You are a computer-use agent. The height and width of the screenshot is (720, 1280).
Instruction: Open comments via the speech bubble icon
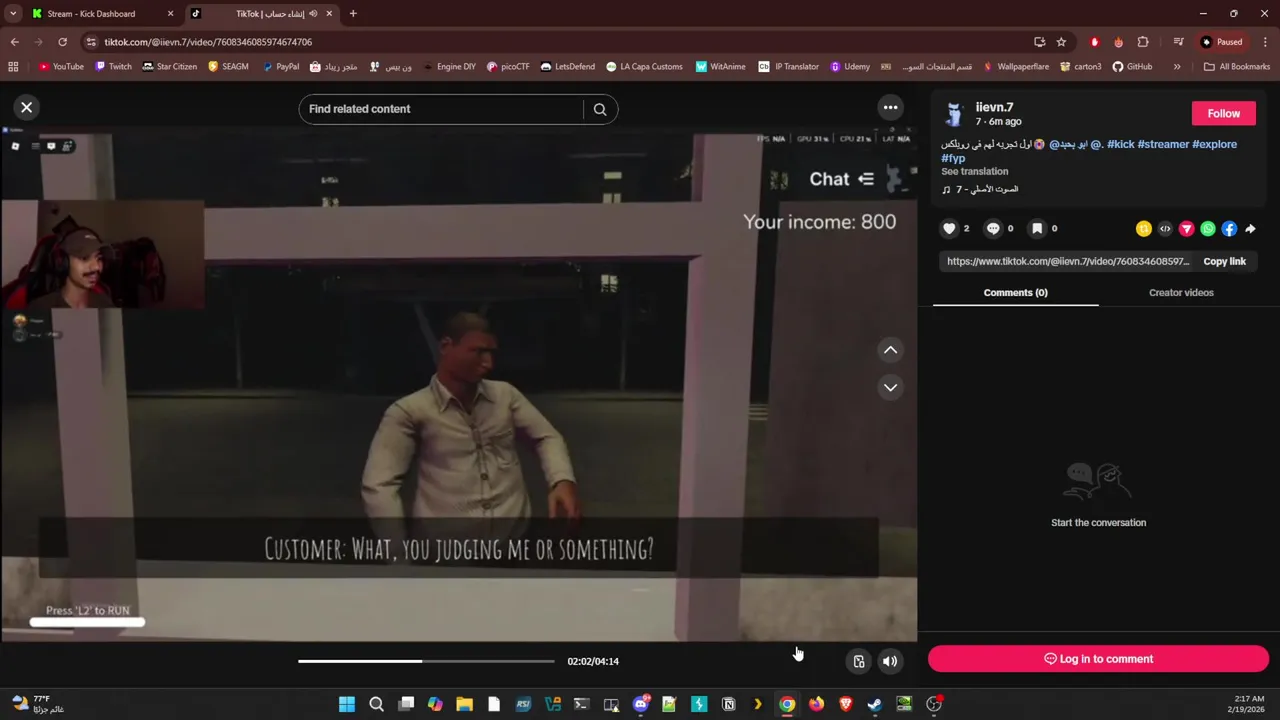click(993, 229)
